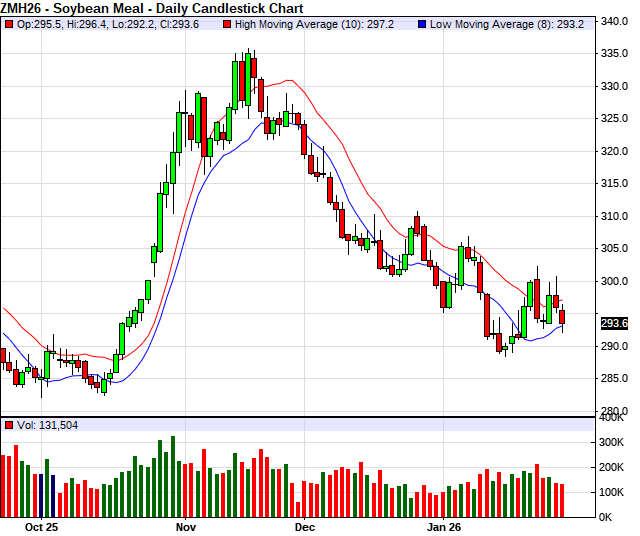Click the Dec date label on the time axis
The height and width of the screenshot is (536, 640).
coord(304,526)
